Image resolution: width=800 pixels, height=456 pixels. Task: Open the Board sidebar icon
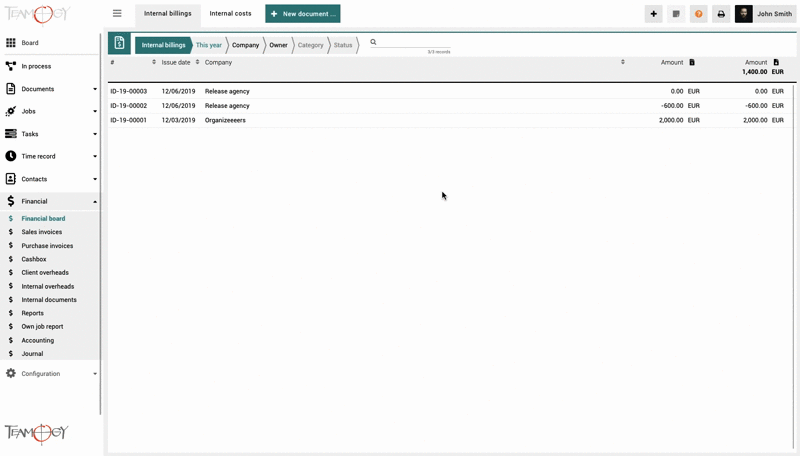click(x=11, y=43)
